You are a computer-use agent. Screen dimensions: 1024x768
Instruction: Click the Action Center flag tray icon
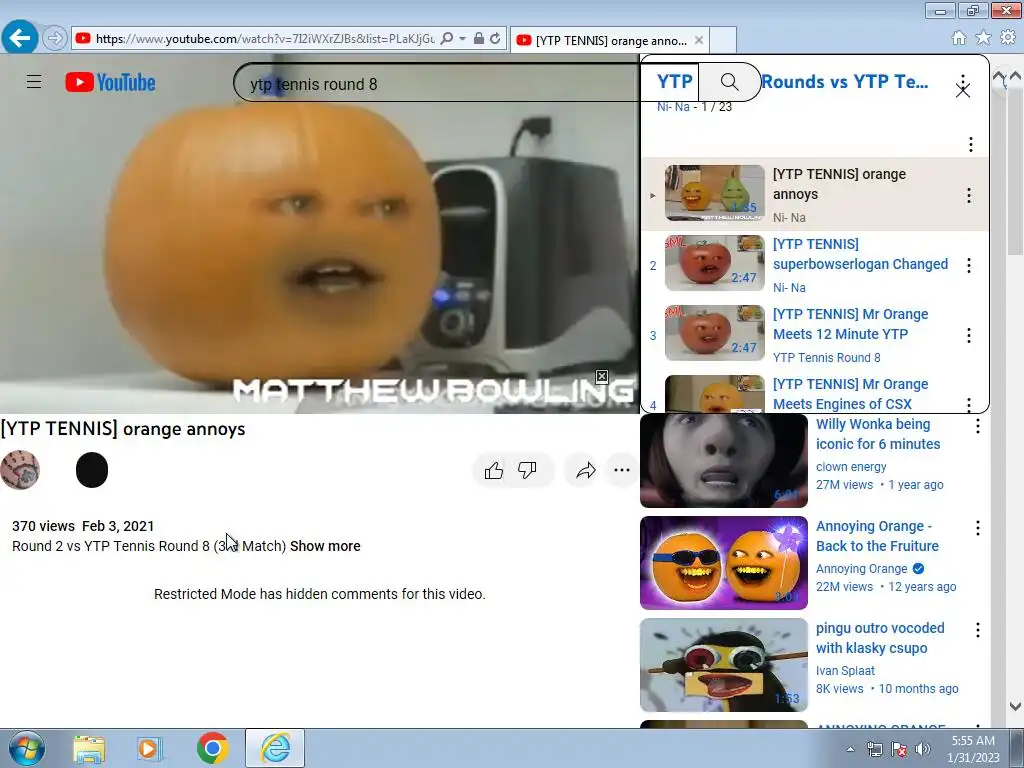click(x=899, y=749)
